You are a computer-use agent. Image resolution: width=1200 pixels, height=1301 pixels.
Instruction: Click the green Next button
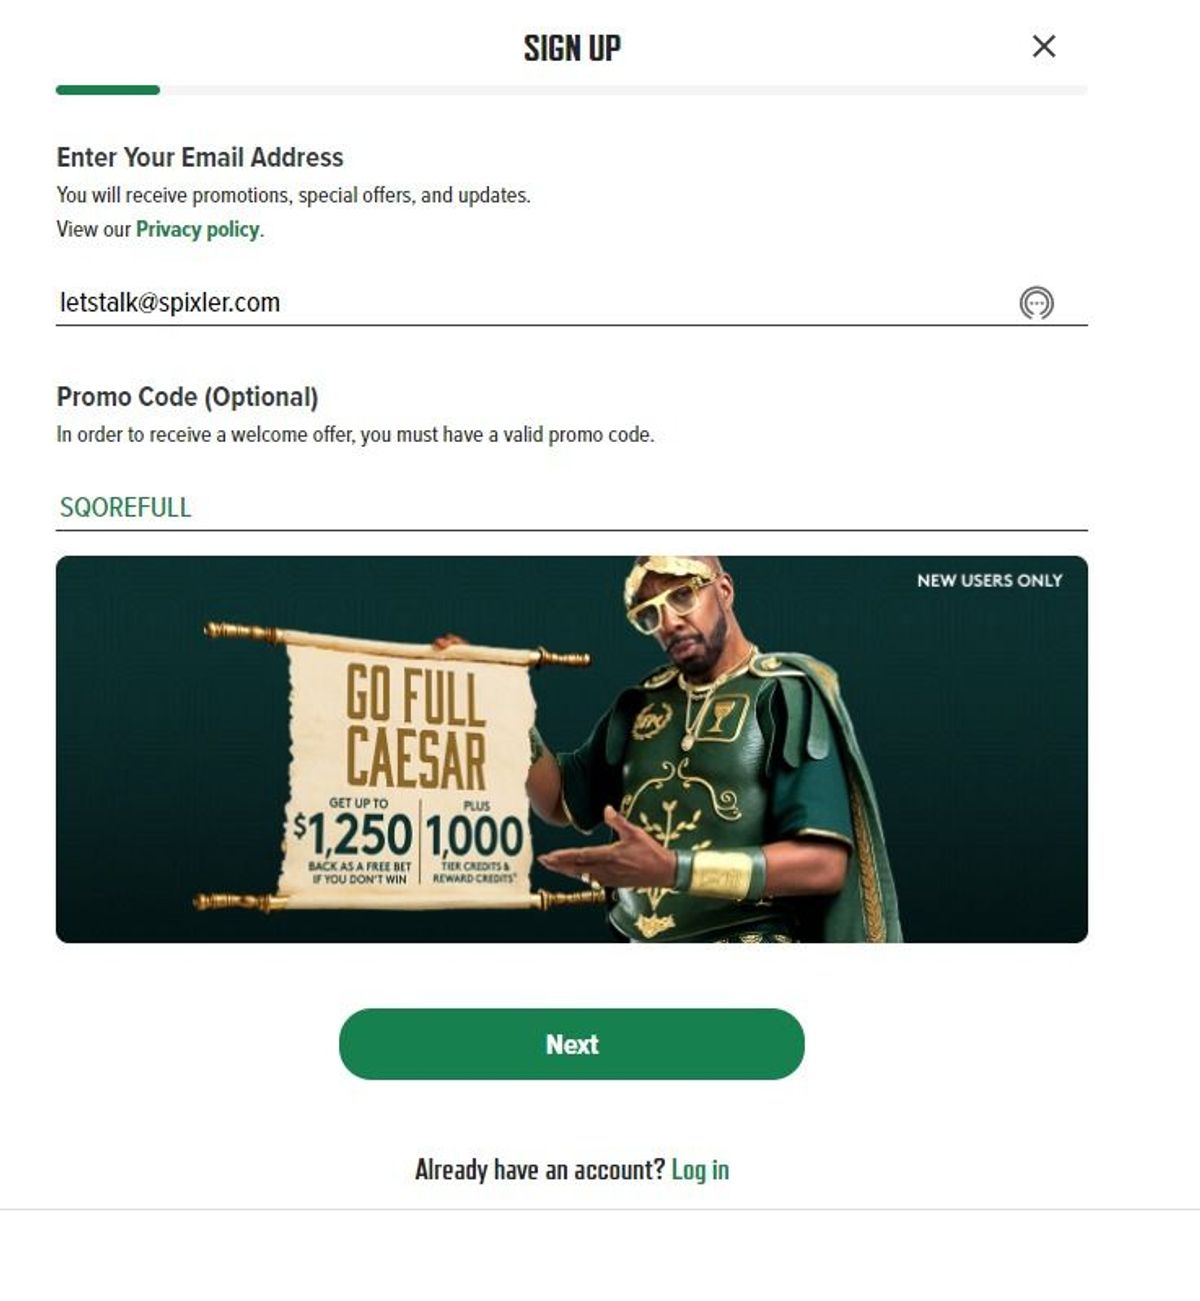[x=572, y=1044]
